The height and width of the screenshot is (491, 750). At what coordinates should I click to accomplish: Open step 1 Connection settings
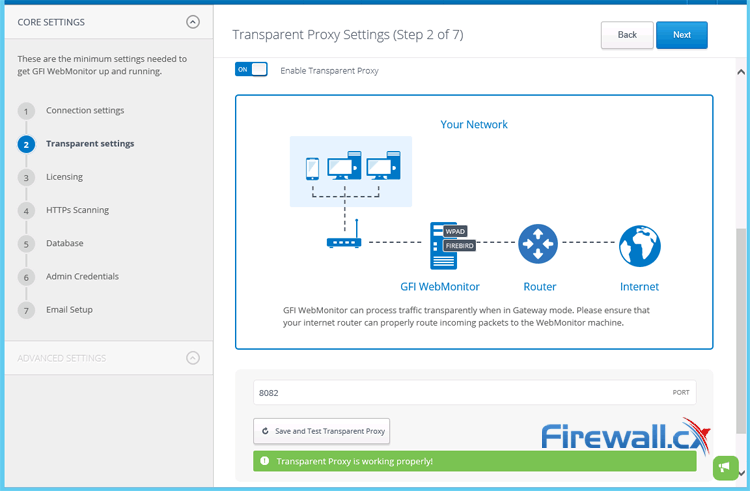(x=85, y=110)
